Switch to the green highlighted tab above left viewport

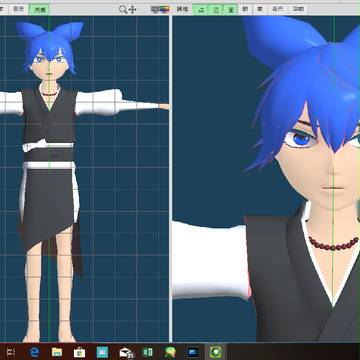pyautogui.click(x=39, y=10)
